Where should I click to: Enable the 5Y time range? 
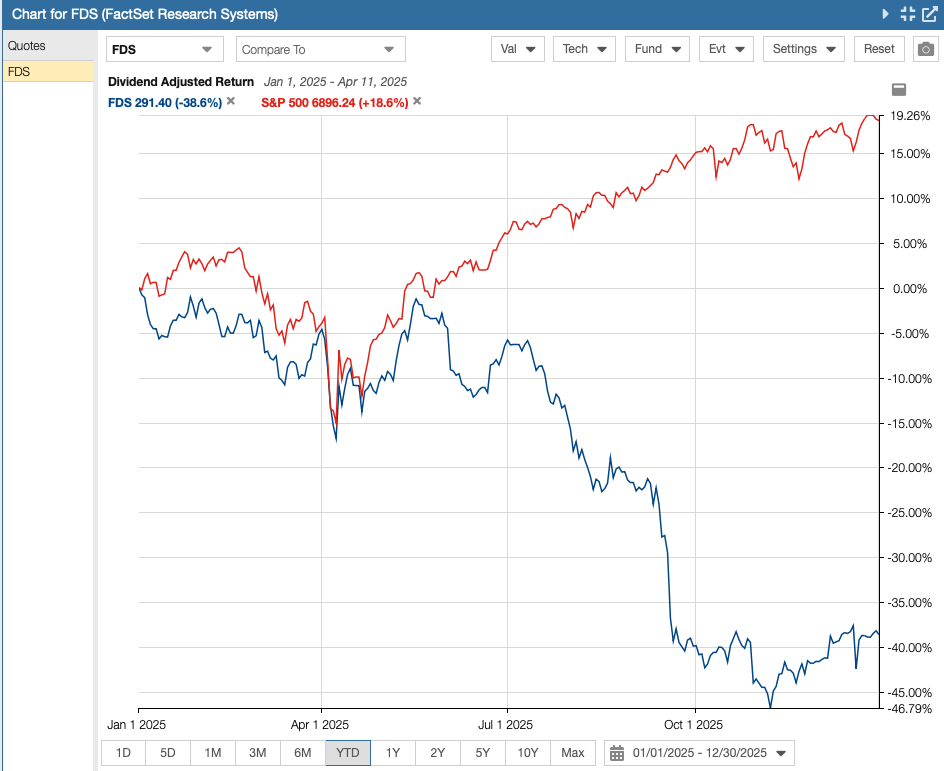pos(482,753)
